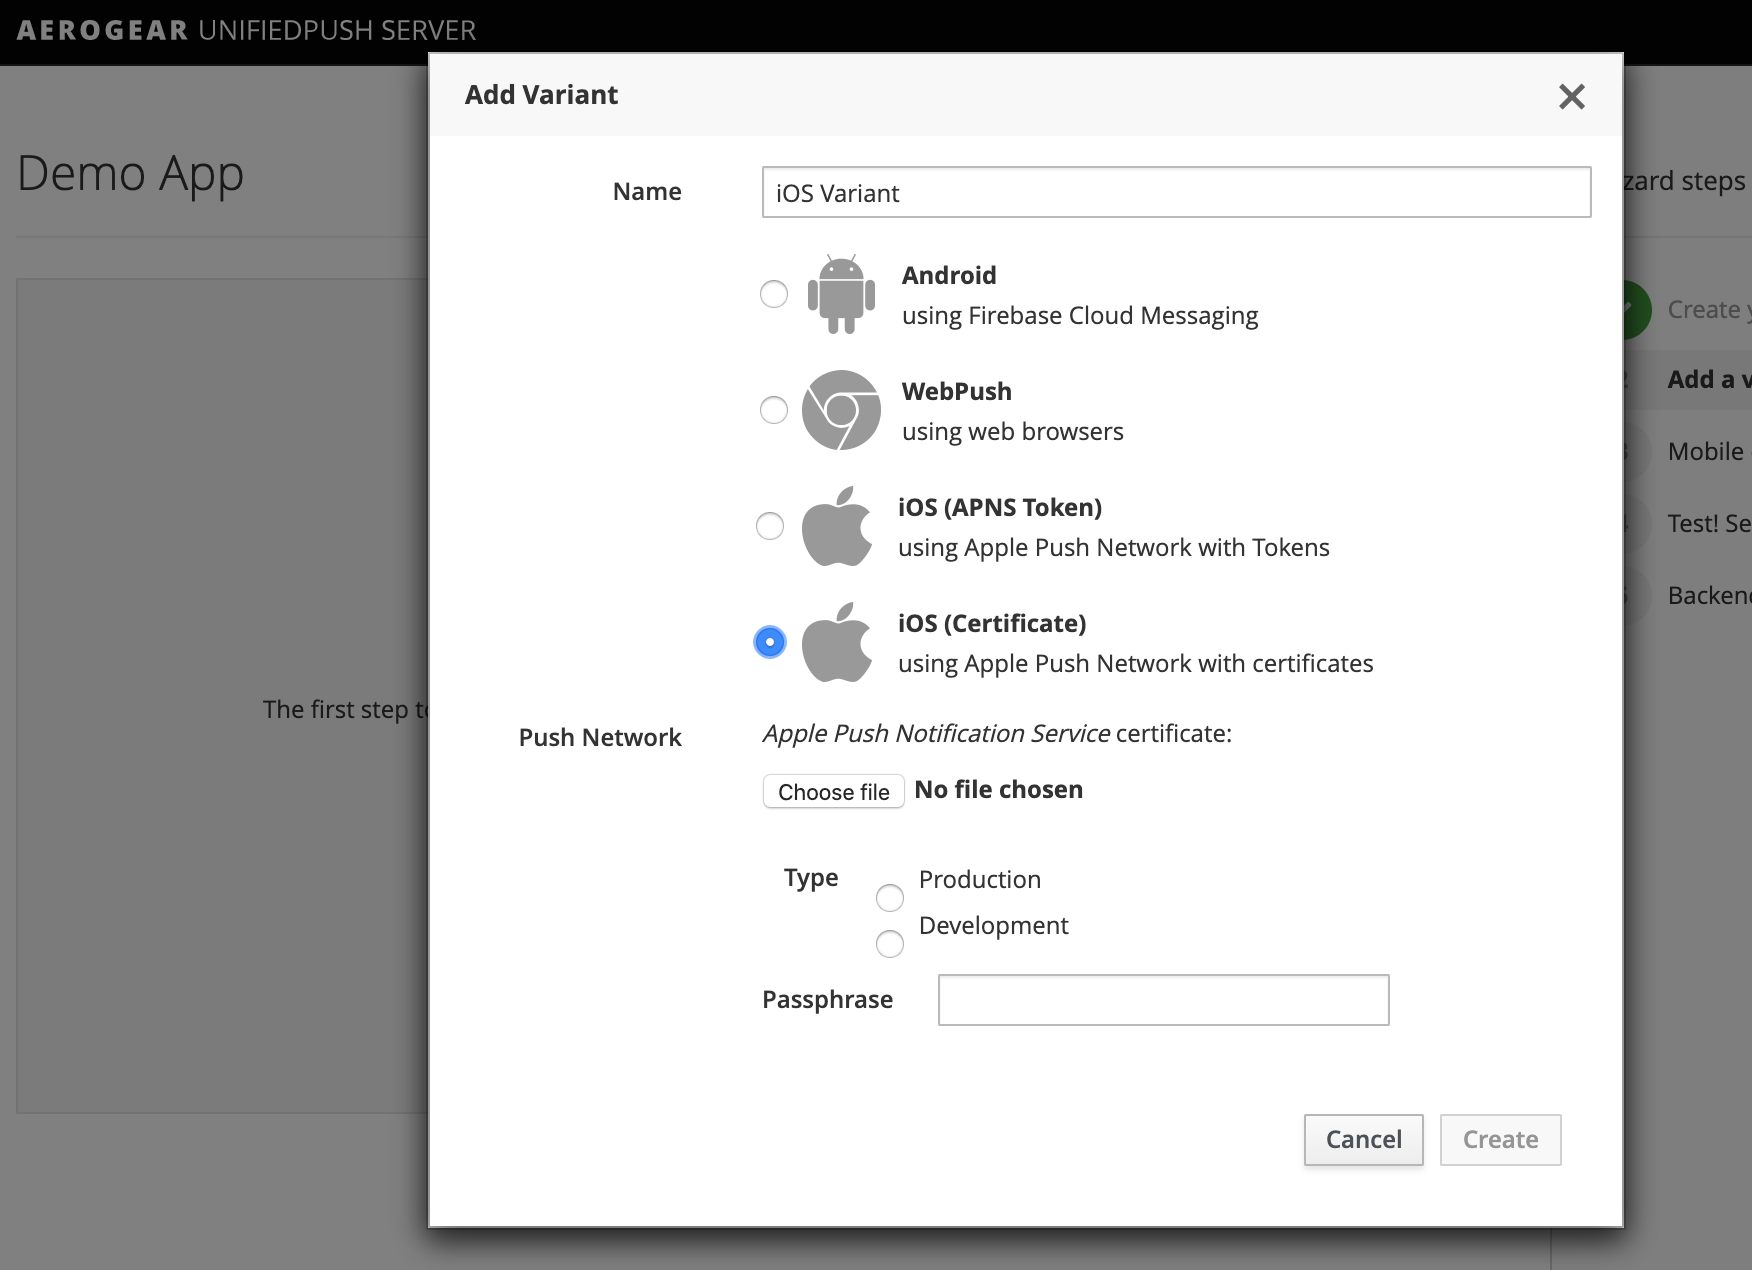Click the Production label
Viewport: 1752px width, 1270px height.
(980, 879)
